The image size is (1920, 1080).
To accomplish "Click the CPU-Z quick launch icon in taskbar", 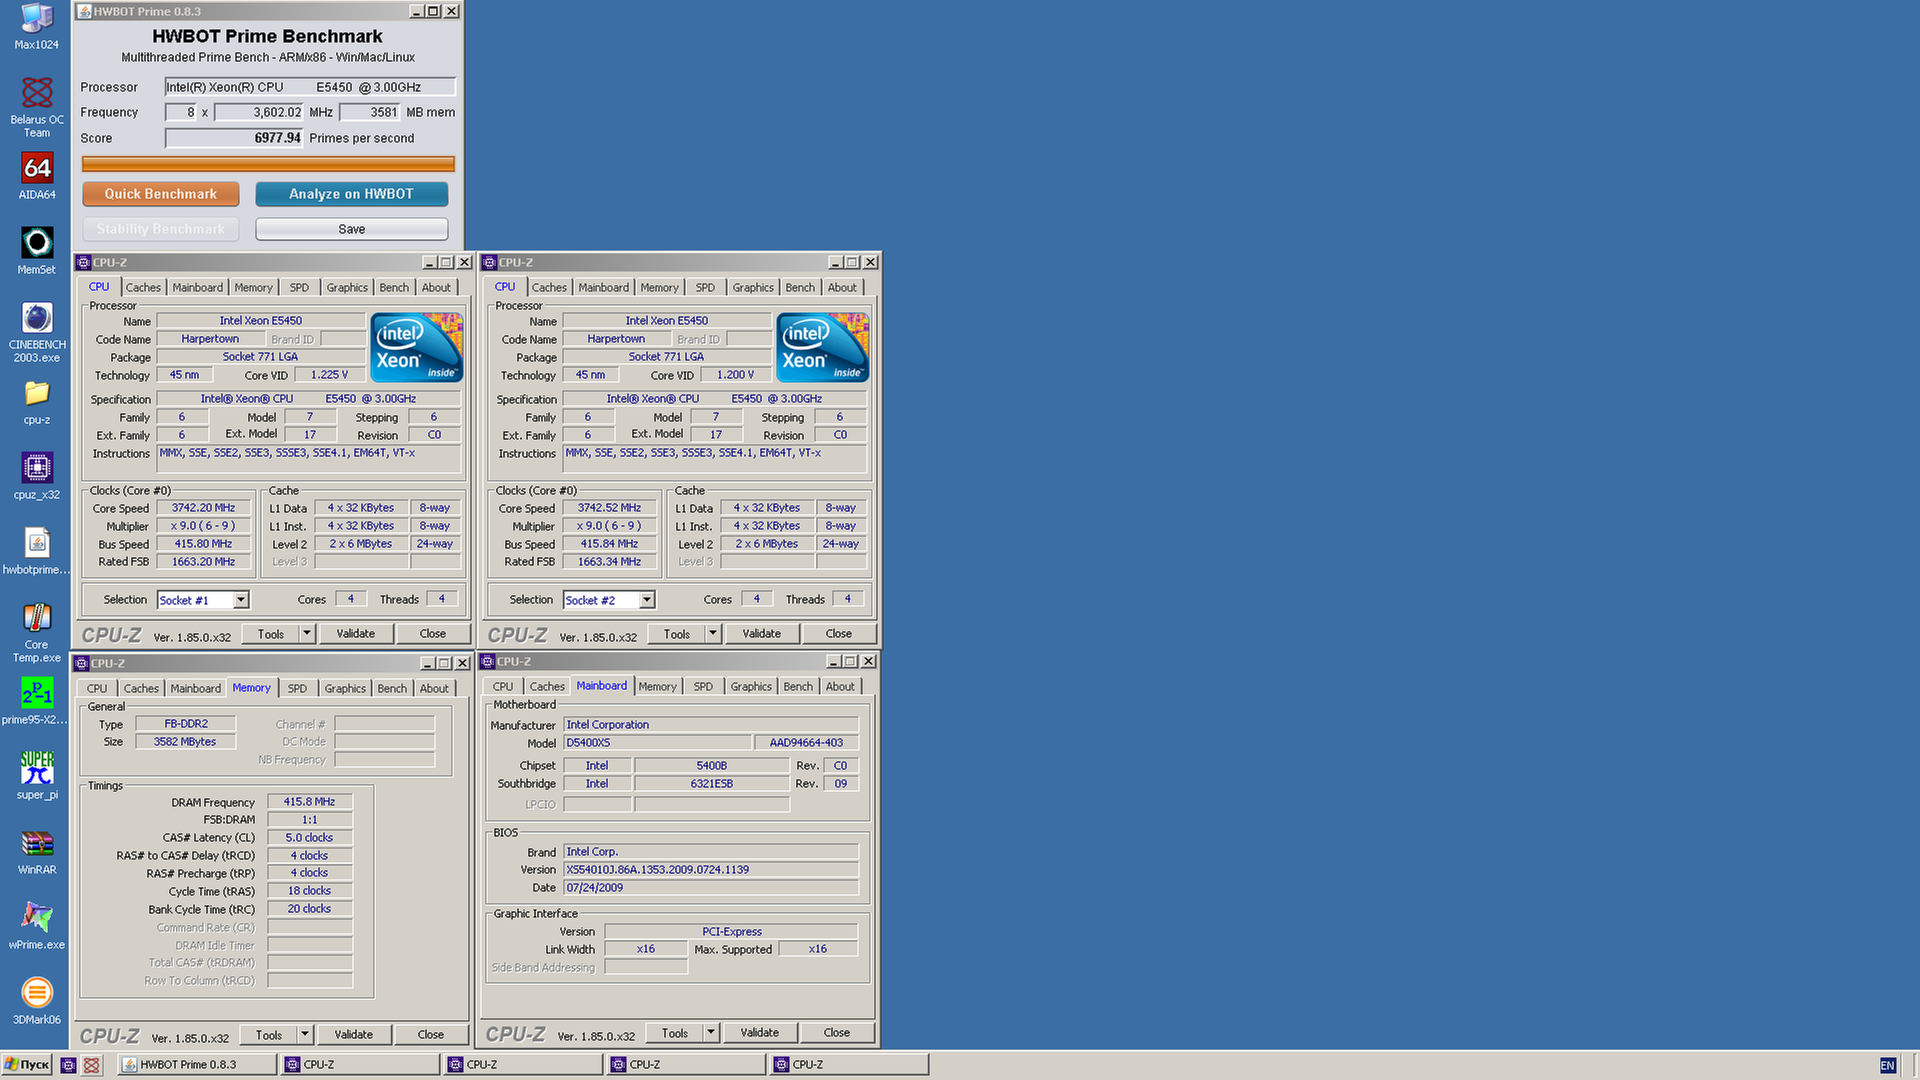I will 68,1065.
